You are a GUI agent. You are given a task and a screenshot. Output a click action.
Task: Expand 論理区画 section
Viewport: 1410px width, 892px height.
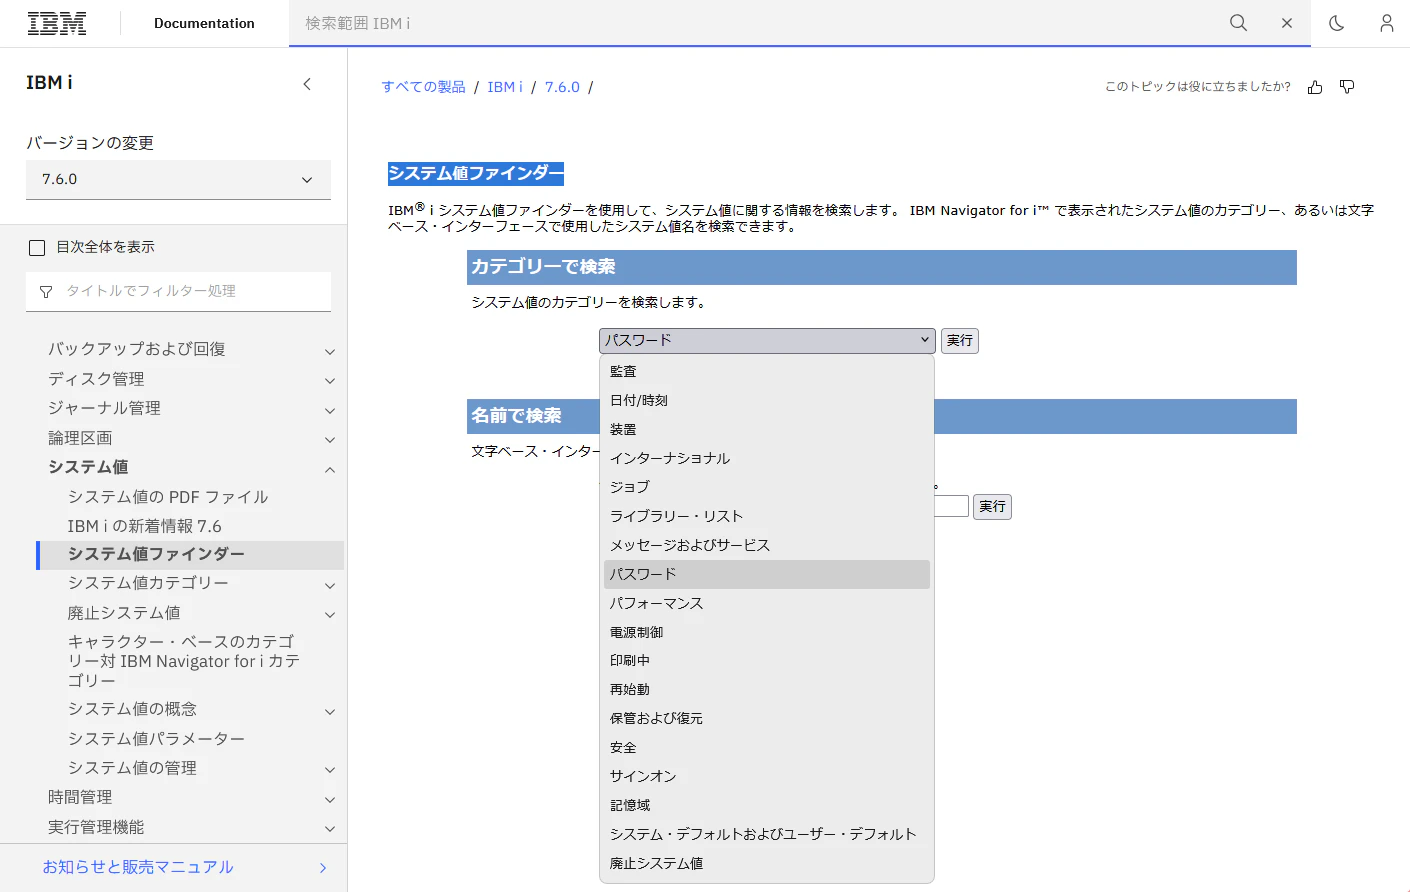click(330, 440)
